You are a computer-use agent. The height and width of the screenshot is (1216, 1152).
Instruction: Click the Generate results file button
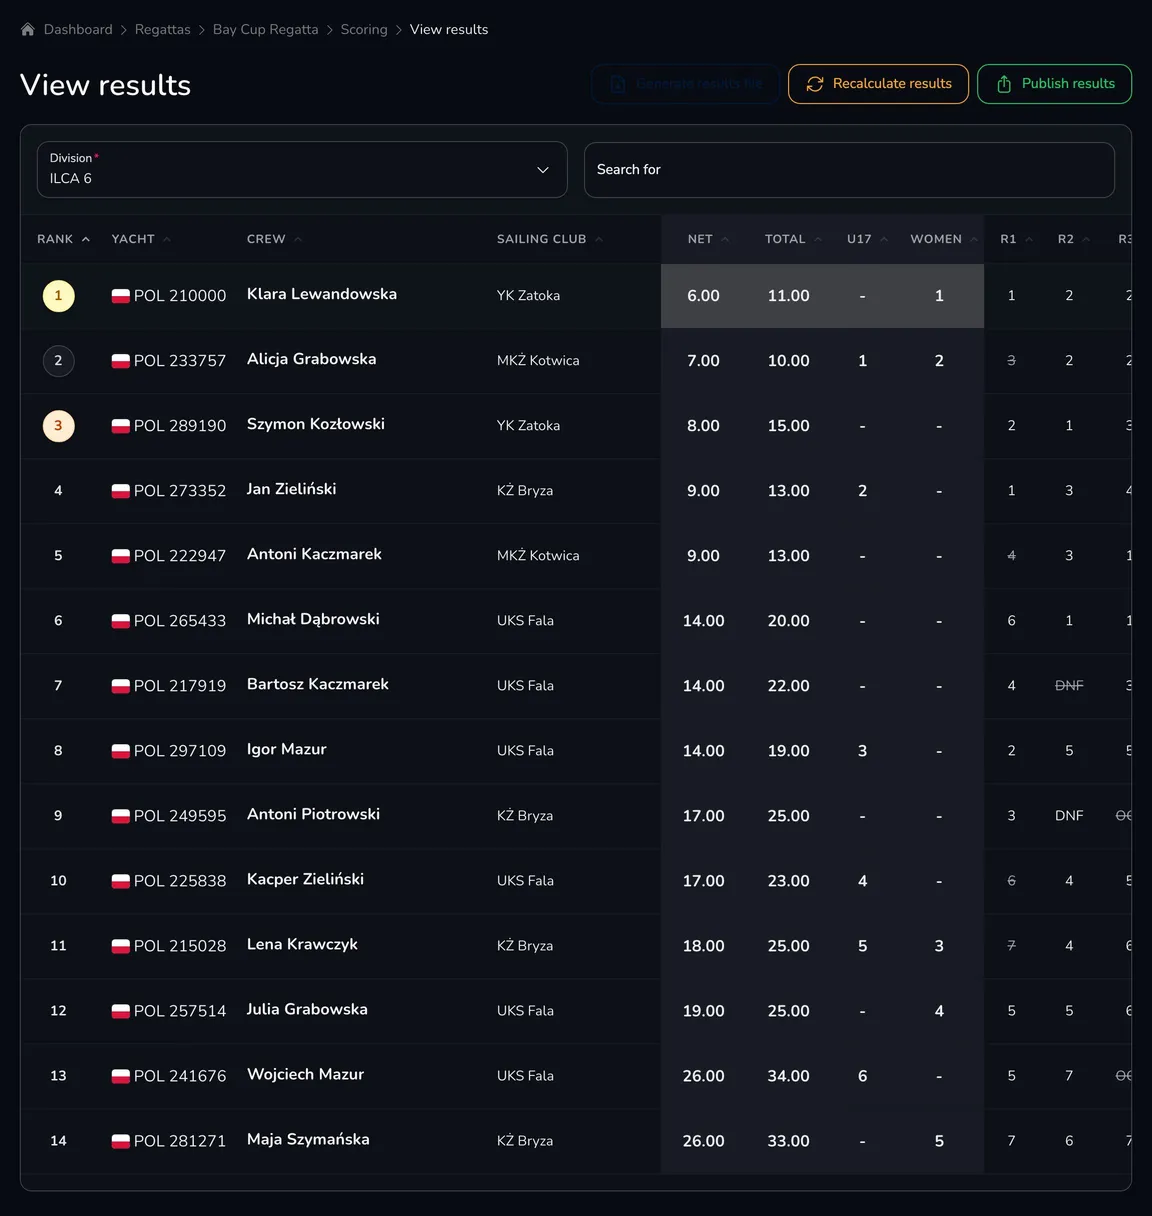pos(686,84)
